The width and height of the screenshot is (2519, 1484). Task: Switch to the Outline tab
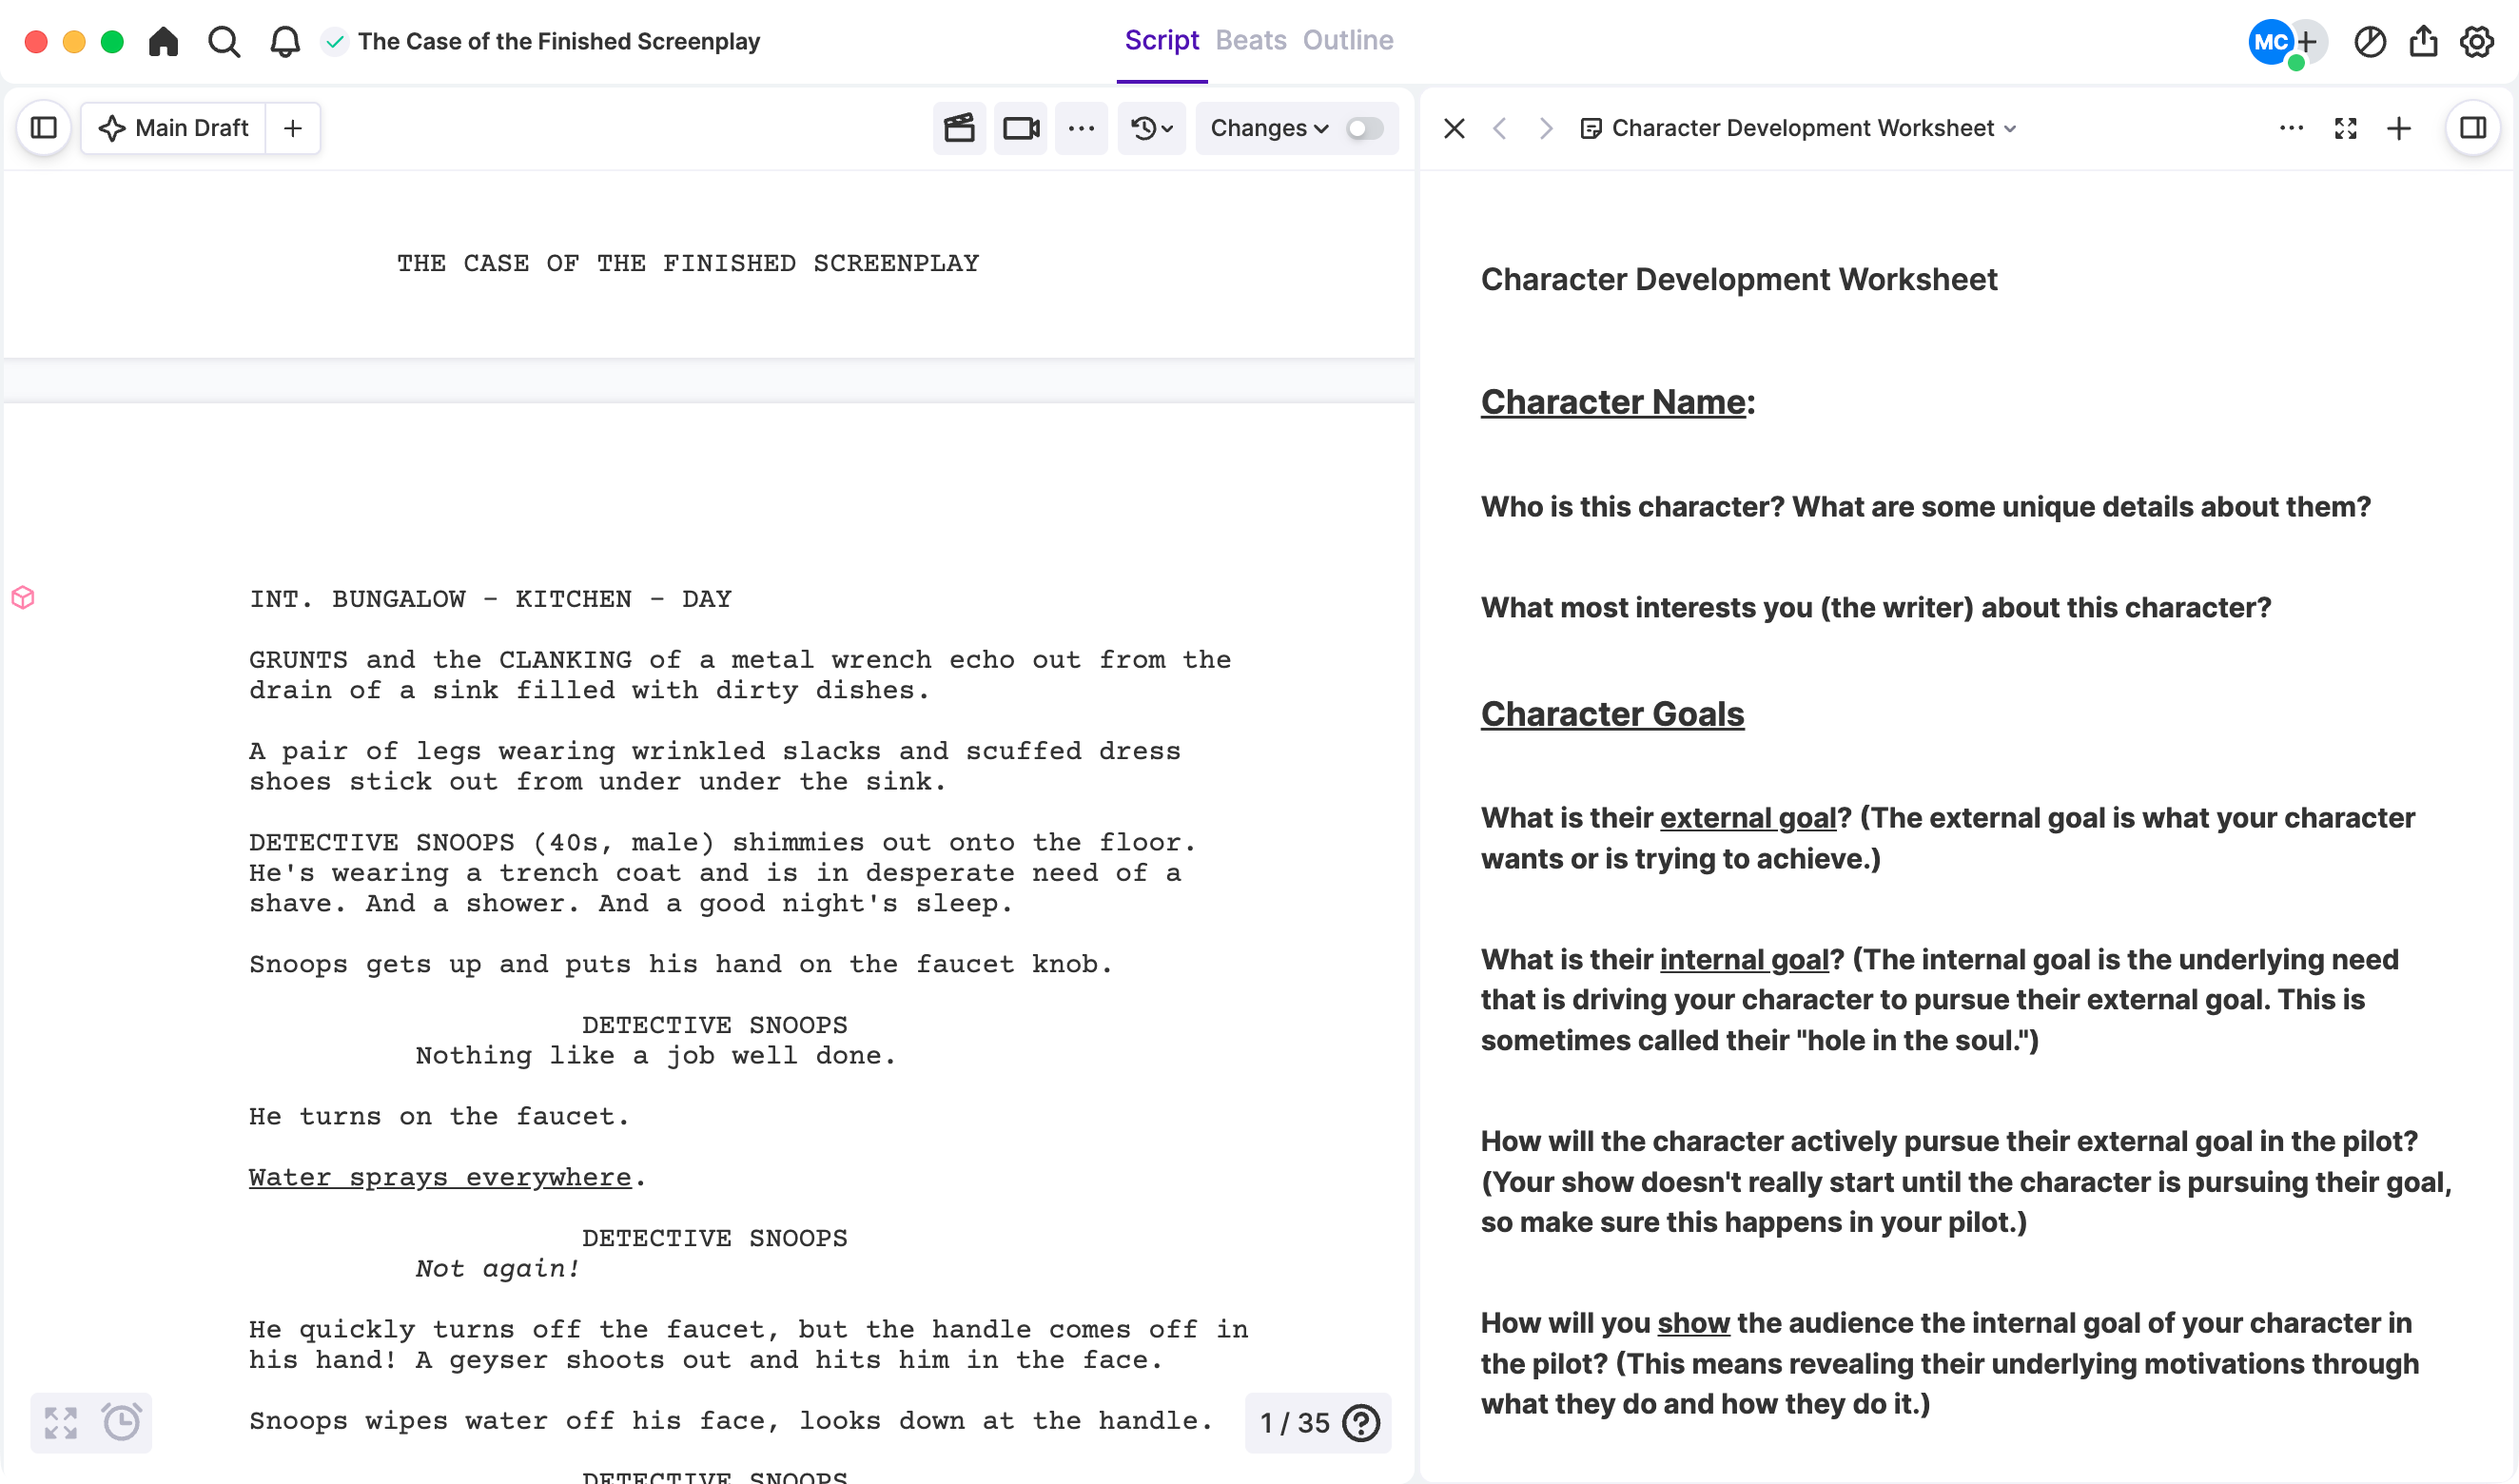click(x=1347, y=40)
